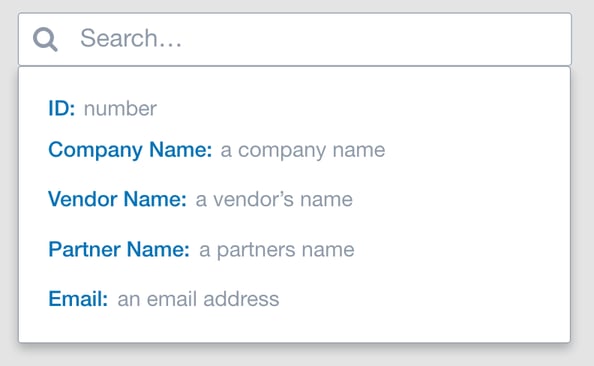Click the "a partners name" hint text
Viewport: 594px width, 366px height.
click(277, 250)
